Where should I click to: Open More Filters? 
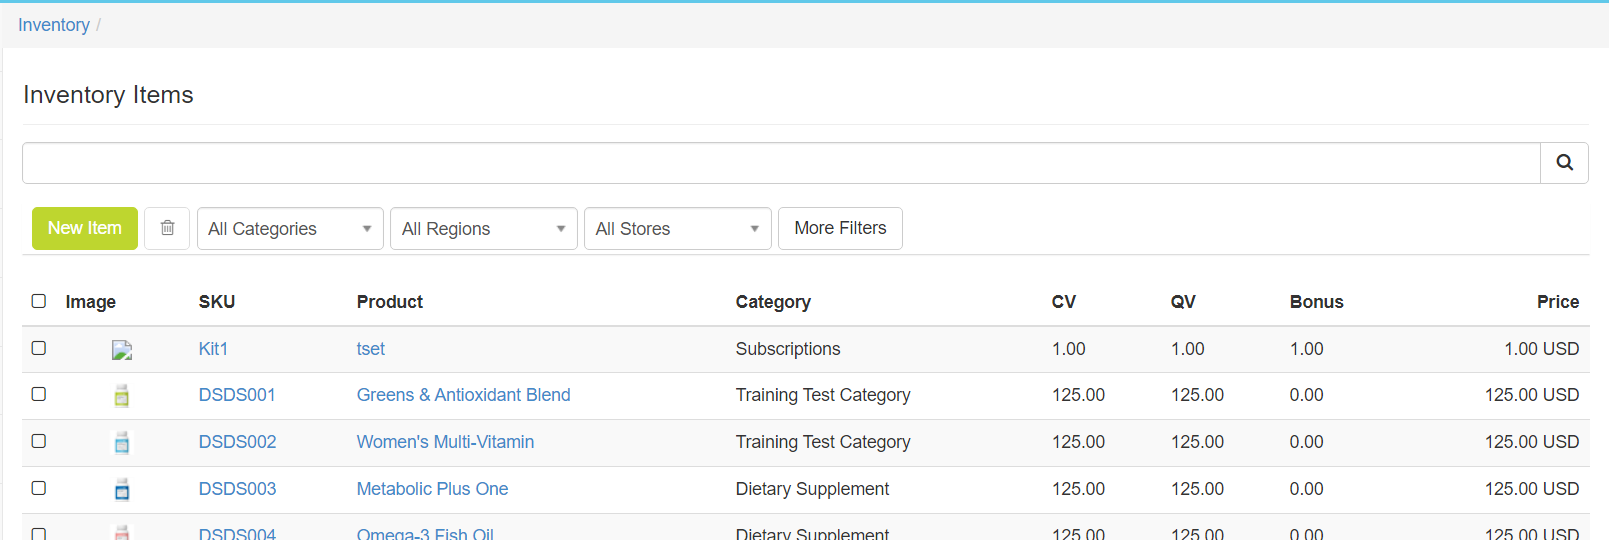click(840, 228)
